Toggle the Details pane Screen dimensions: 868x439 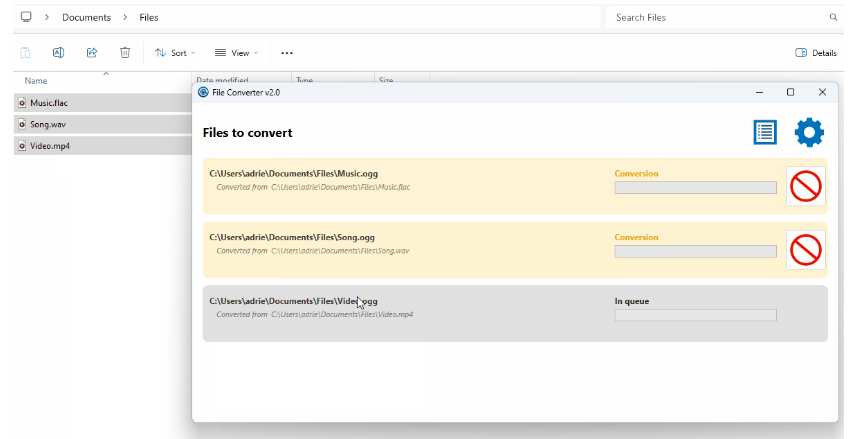(x=815, y=53)
